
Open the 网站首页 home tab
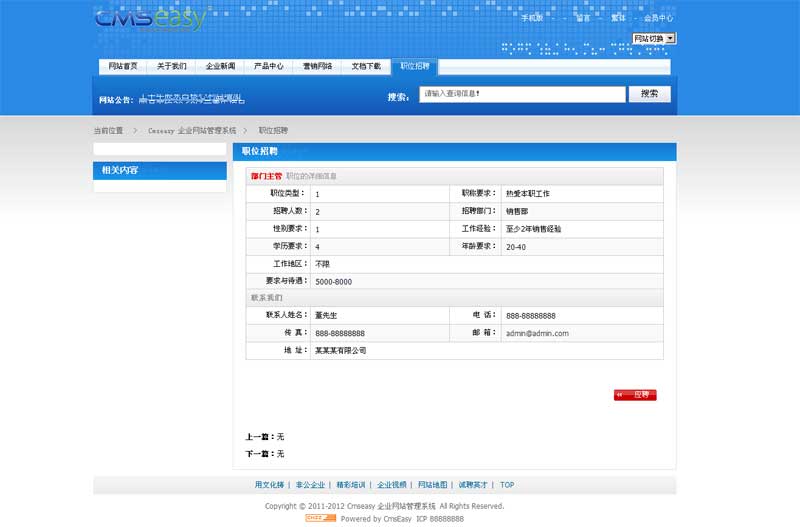(x=123, y=66)
